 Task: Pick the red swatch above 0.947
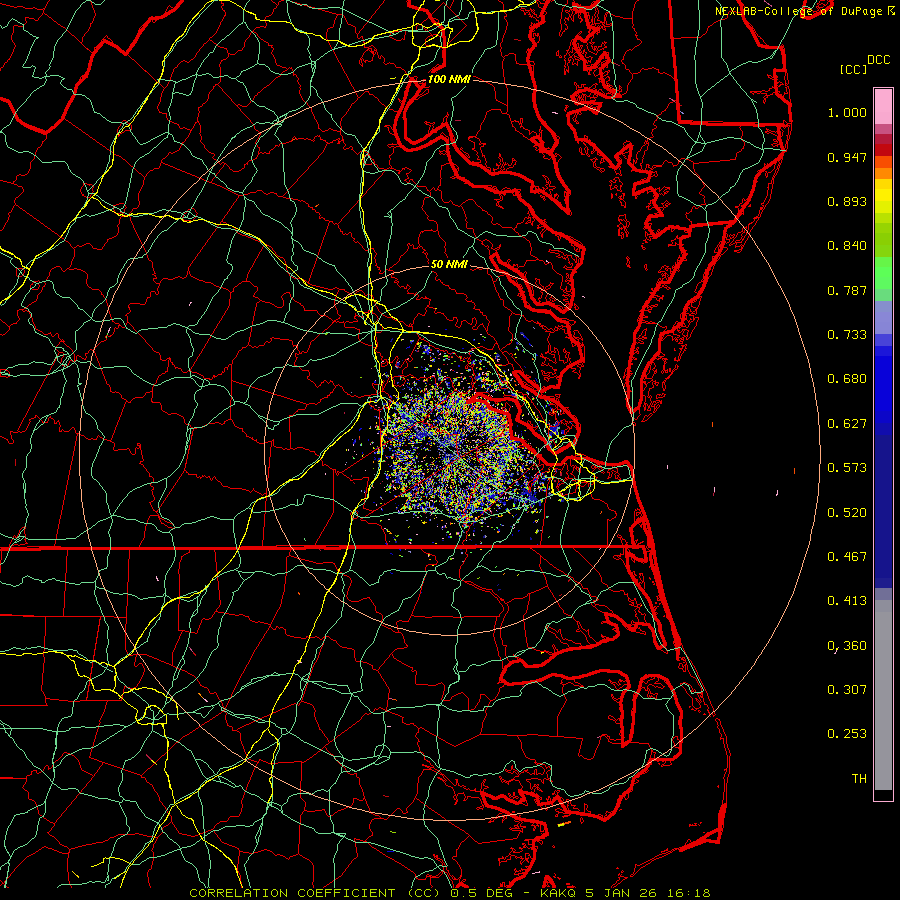coord(883,150)
